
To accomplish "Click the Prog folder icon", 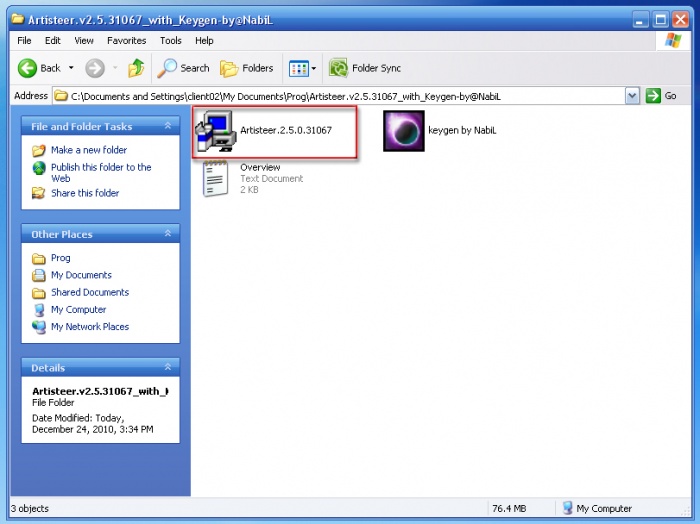I will click(x=39, y=258).
